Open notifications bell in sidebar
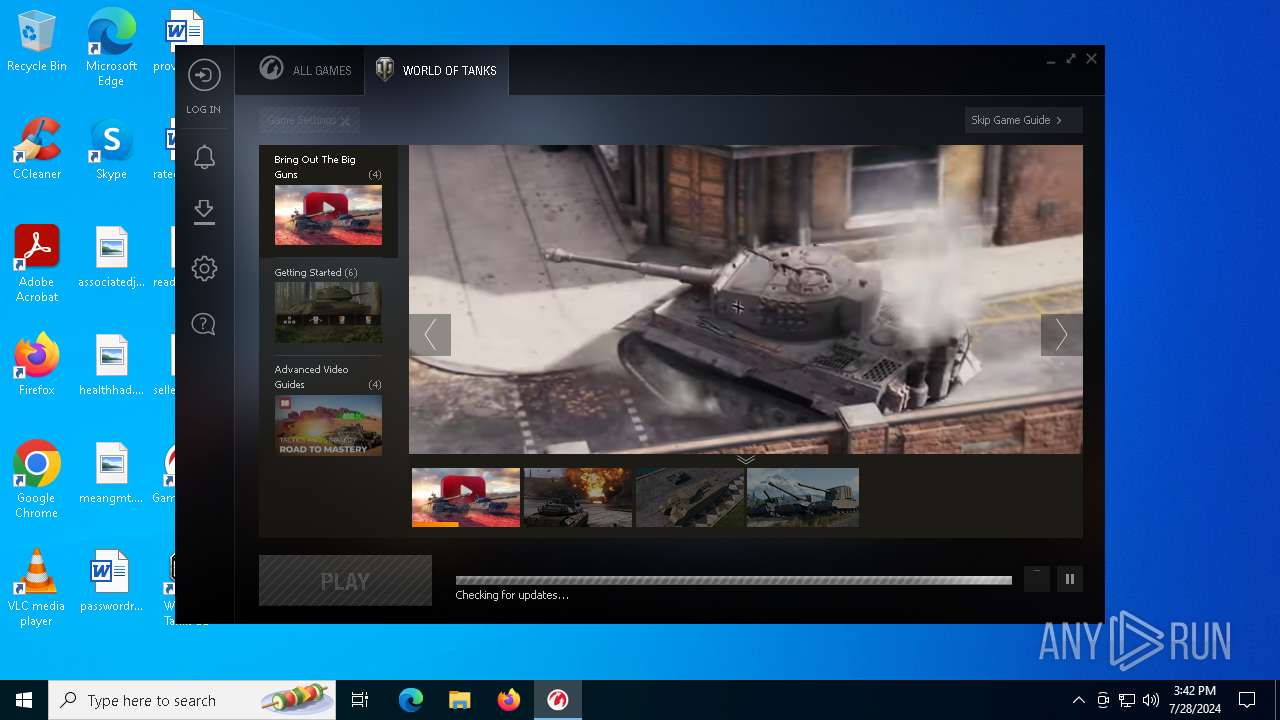This screenshot has width=1280, height=720. coord(204,157)
